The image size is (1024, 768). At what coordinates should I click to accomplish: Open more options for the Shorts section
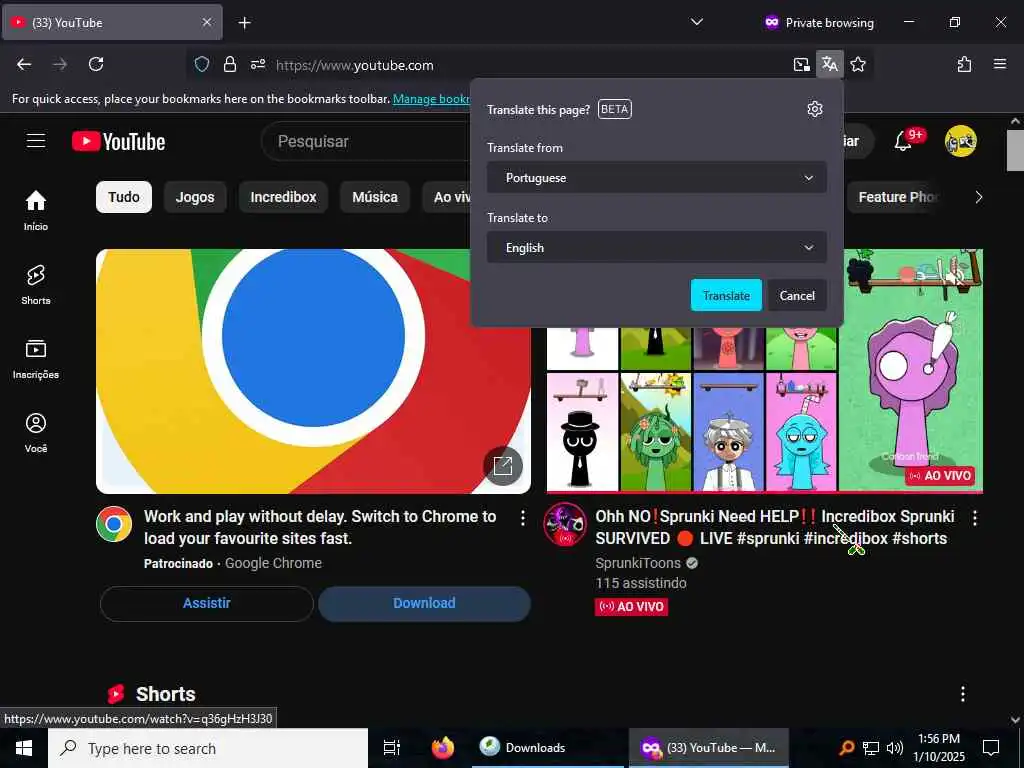tap(963, 694)
